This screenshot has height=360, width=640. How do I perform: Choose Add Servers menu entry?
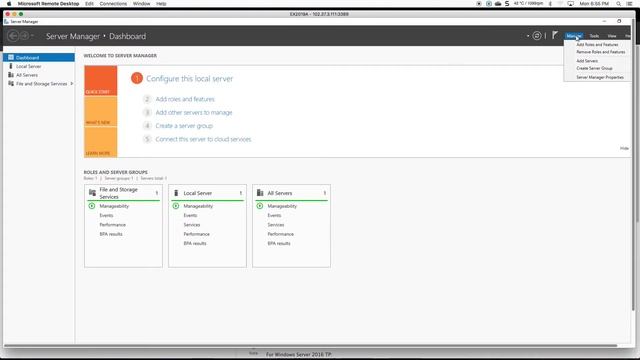587,61
